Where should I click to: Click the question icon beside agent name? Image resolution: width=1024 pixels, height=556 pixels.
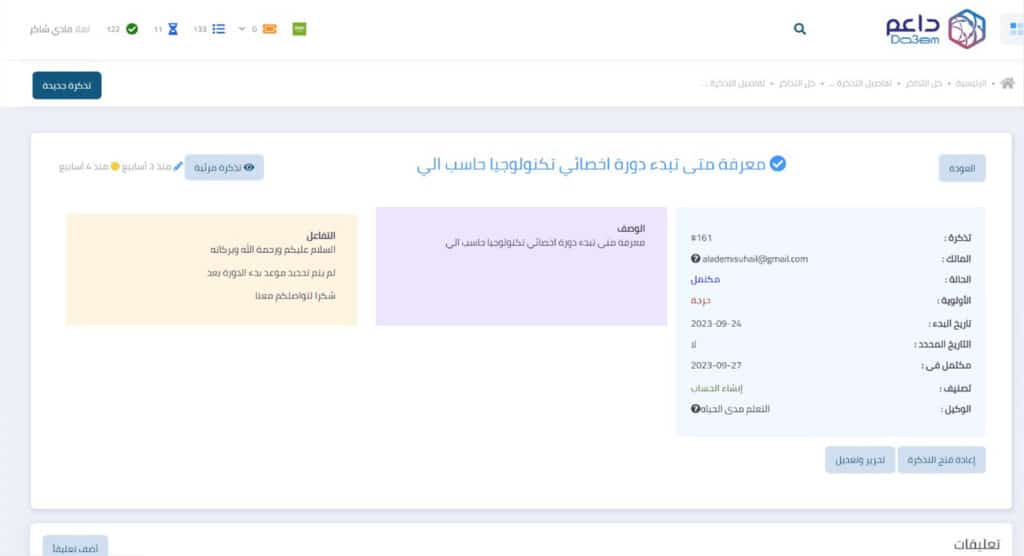click(696, 409)
